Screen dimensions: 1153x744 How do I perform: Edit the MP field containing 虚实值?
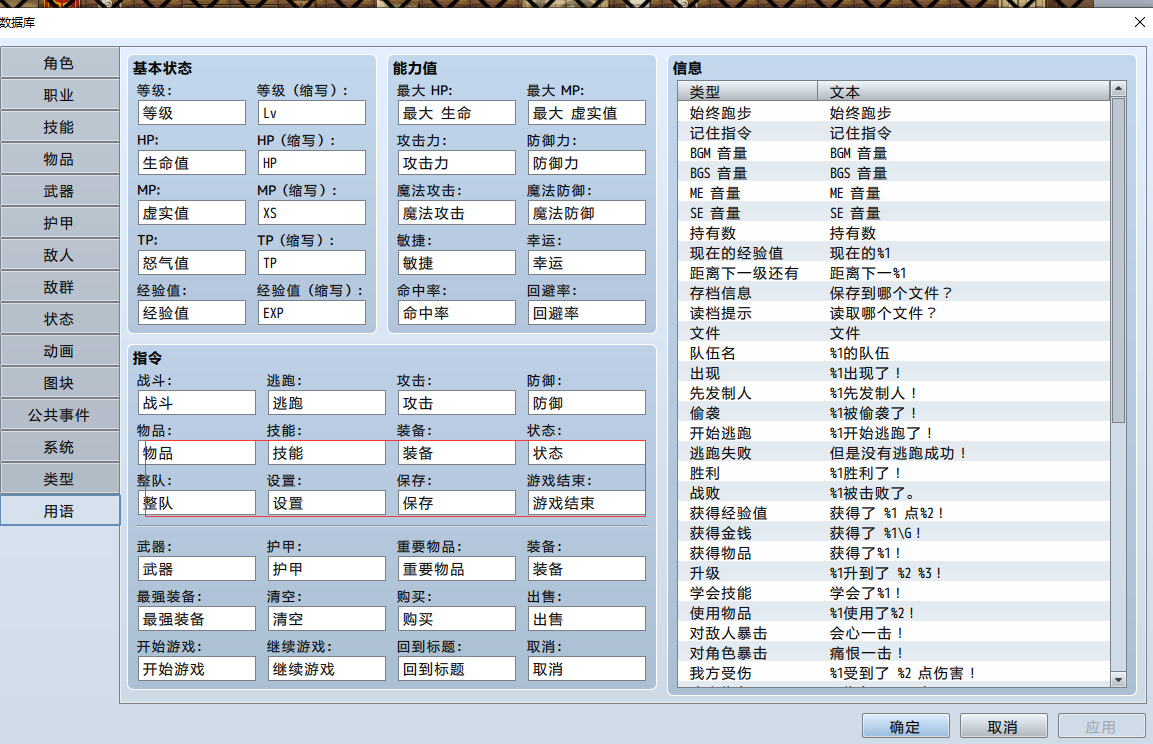(x=191, y=212)
